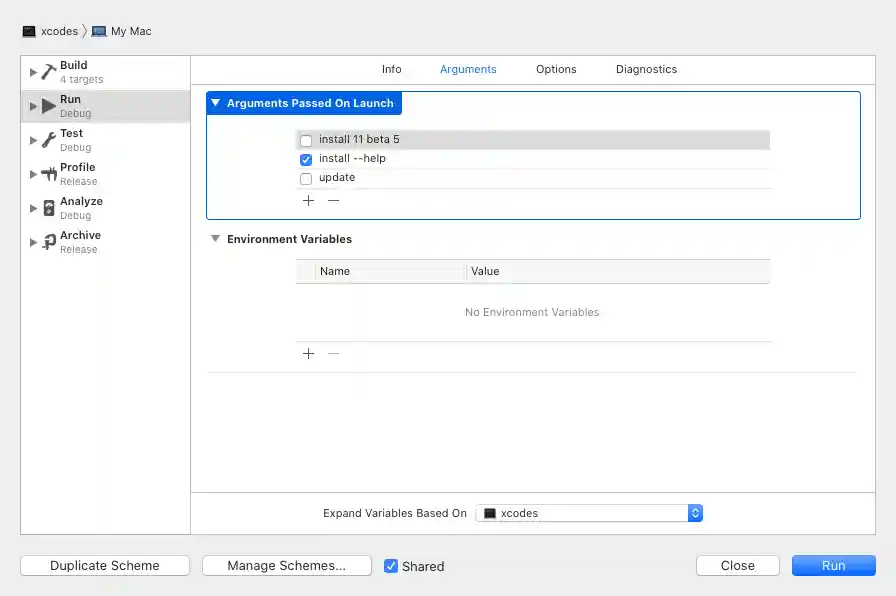Click the Duplicate Scheme button
The image size is (896, 596).
[104, 565]
